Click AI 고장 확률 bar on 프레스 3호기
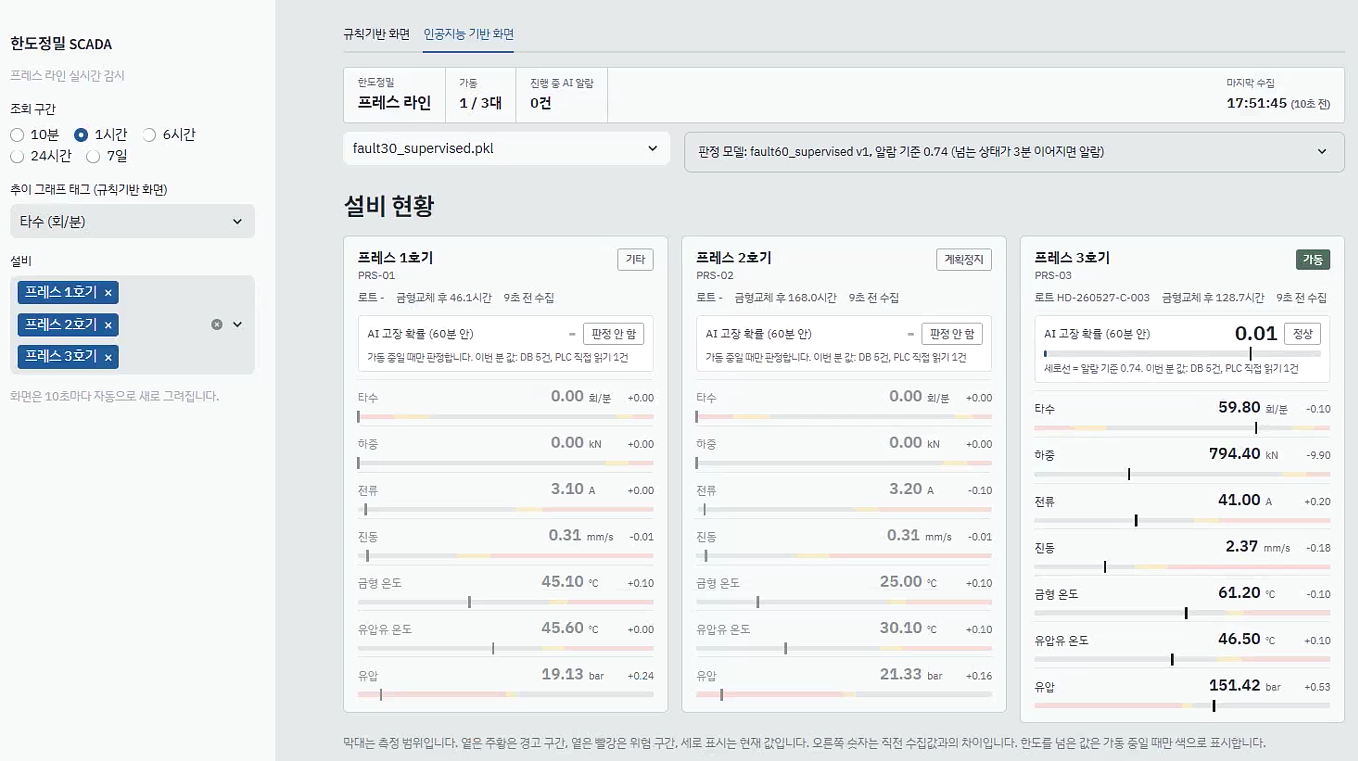The image size is (1358, 761). pos(1182,353)
